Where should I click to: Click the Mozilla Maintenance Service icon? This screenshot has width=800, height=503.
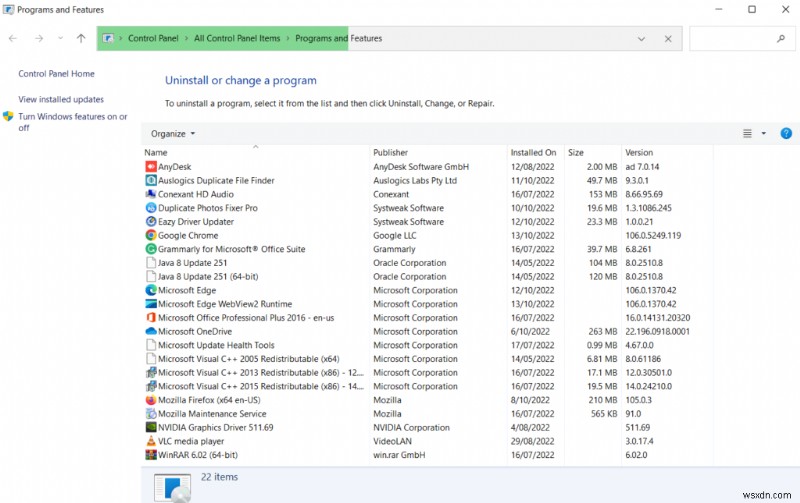151,414
